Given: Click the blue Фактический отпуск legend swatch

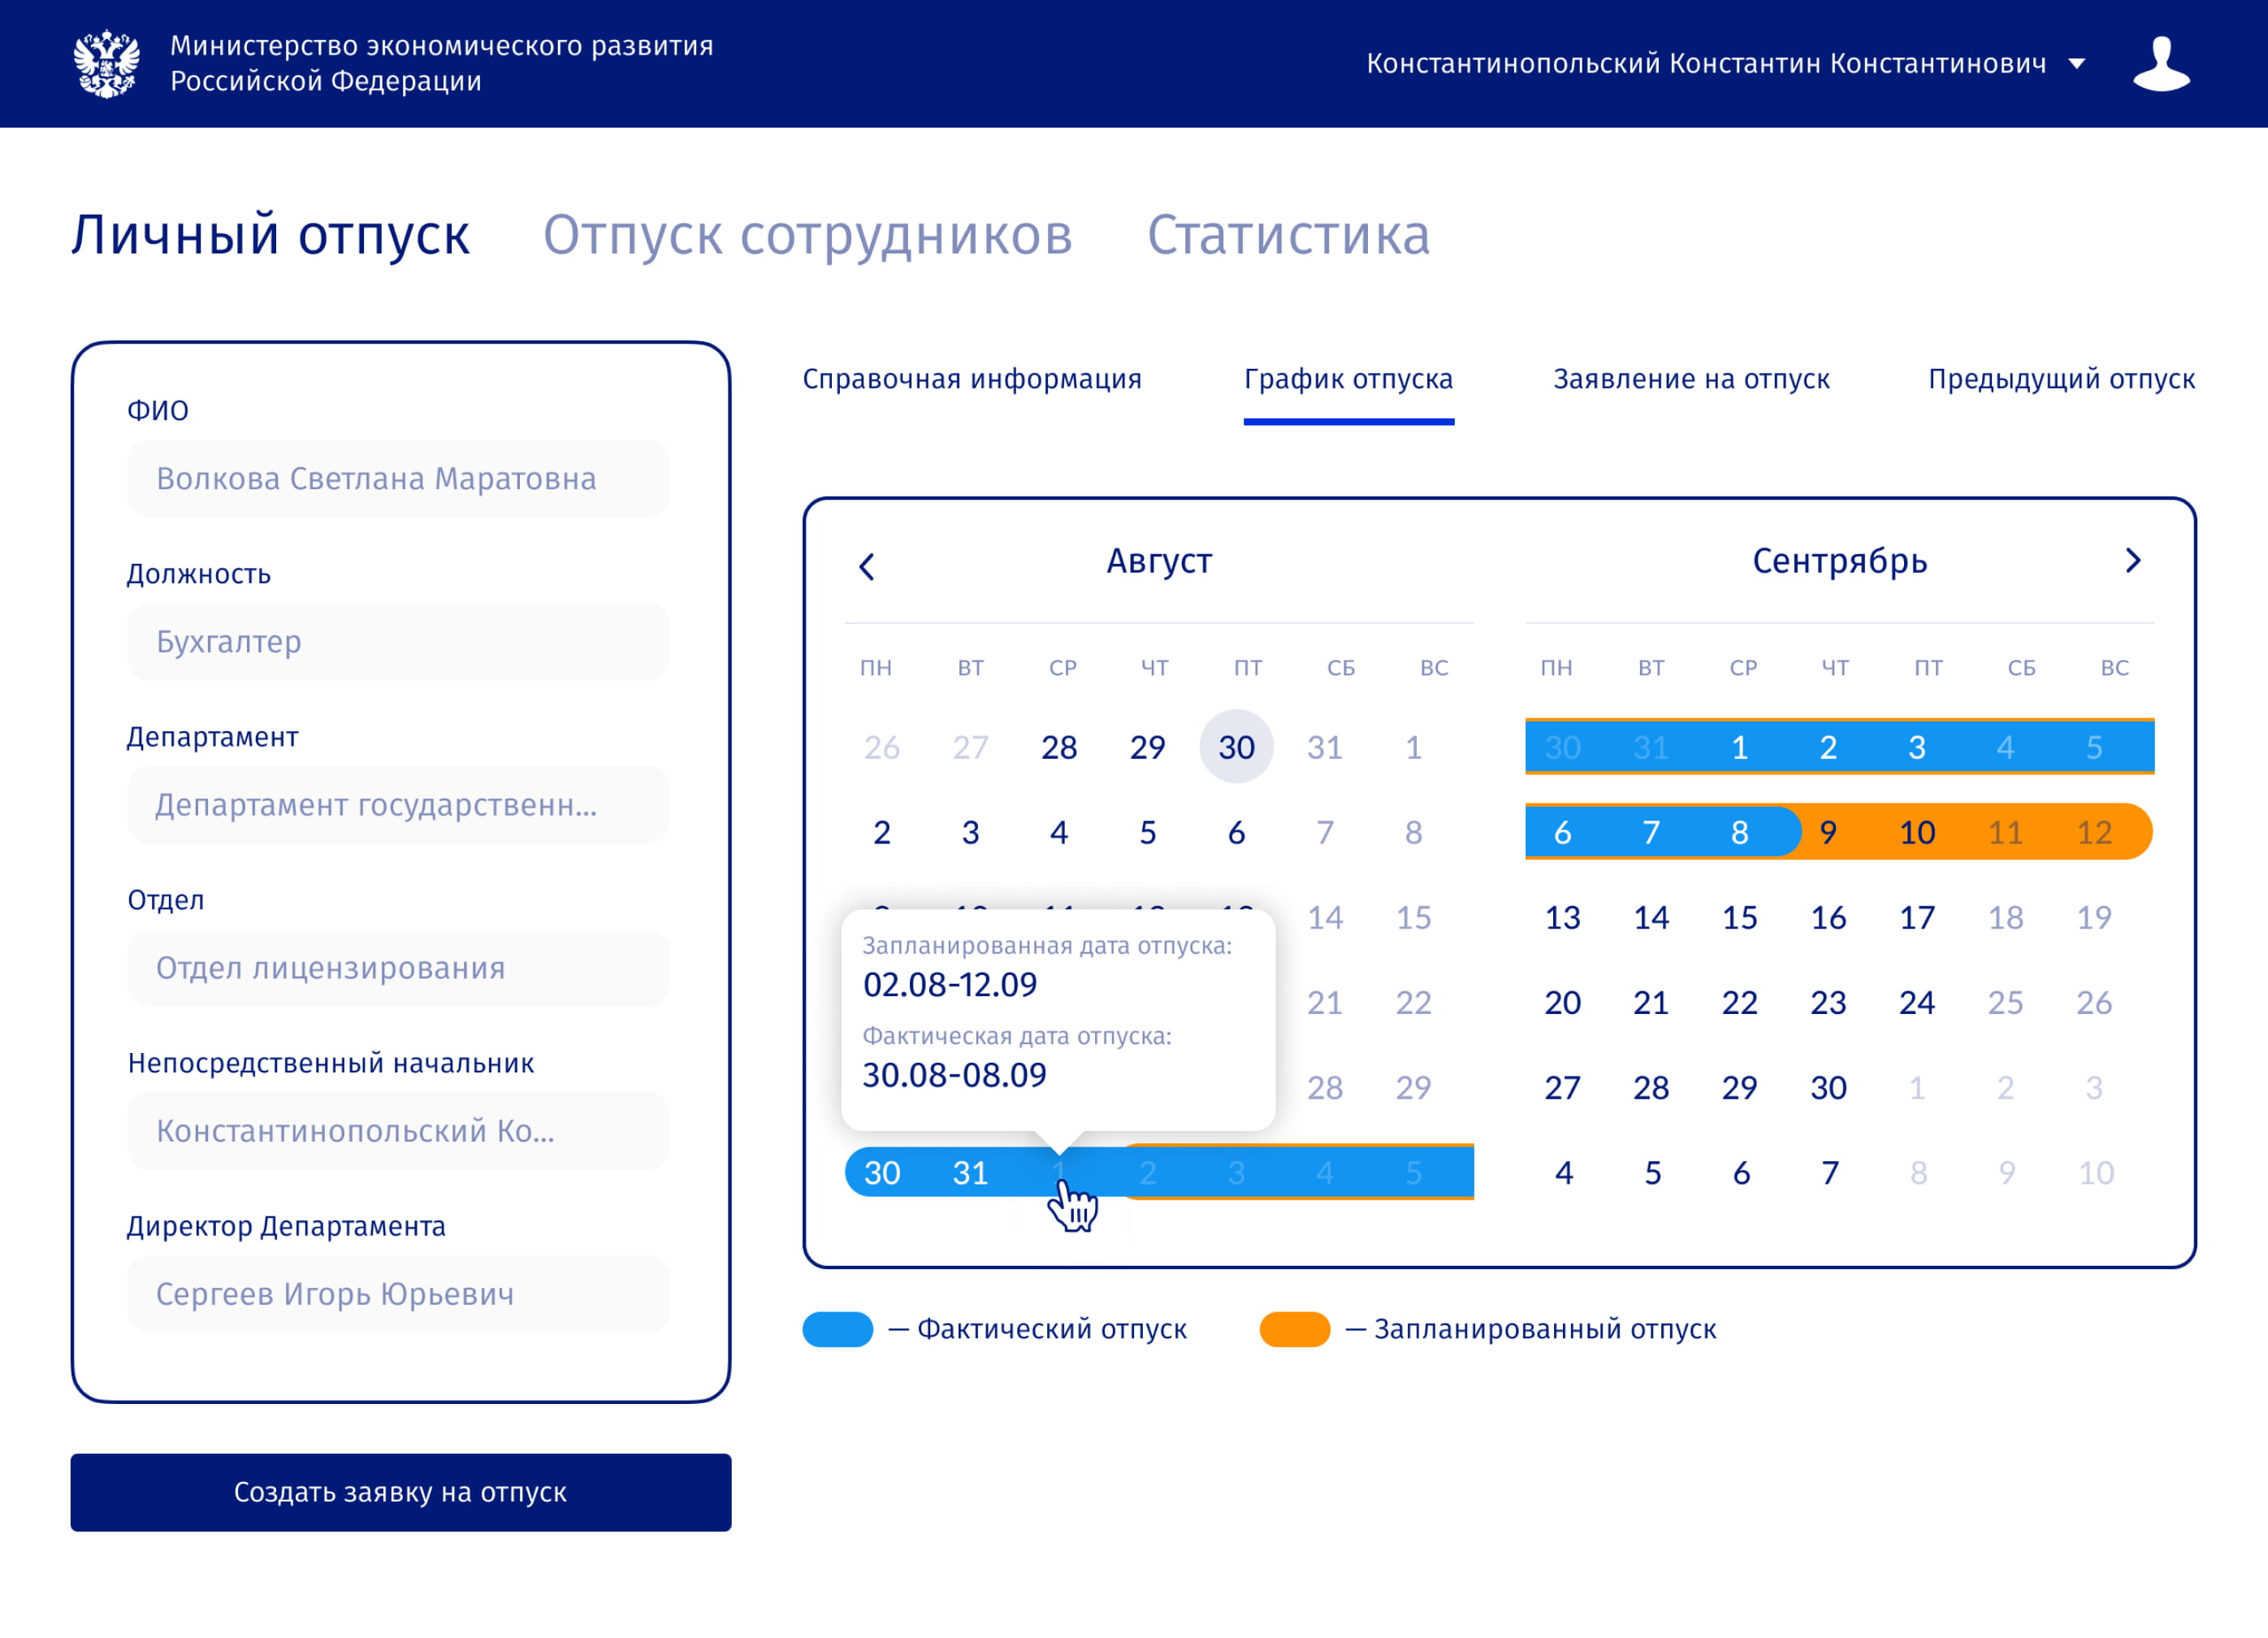Looking at the screenshot, I should (x=838, y=1329).
